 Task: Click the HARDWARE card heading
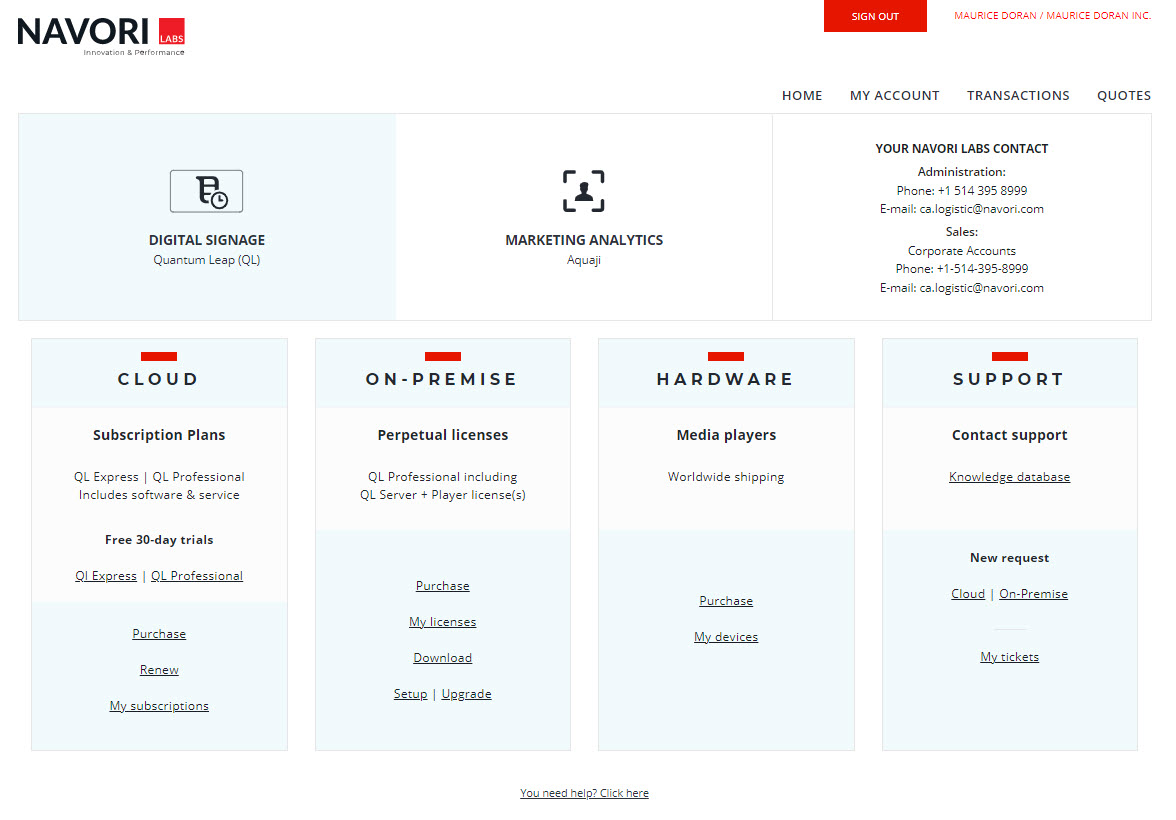[x=725, y=379]
